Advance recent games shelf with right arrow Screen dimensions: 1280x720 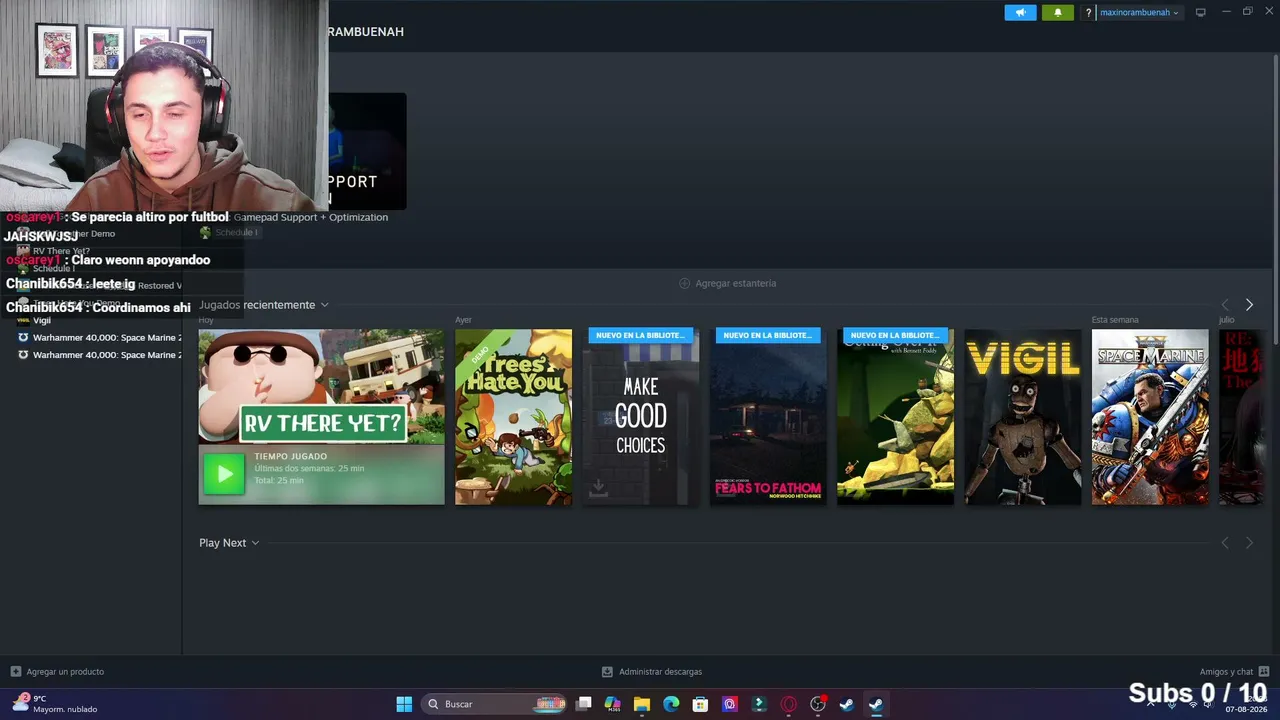click(1249, 305)
